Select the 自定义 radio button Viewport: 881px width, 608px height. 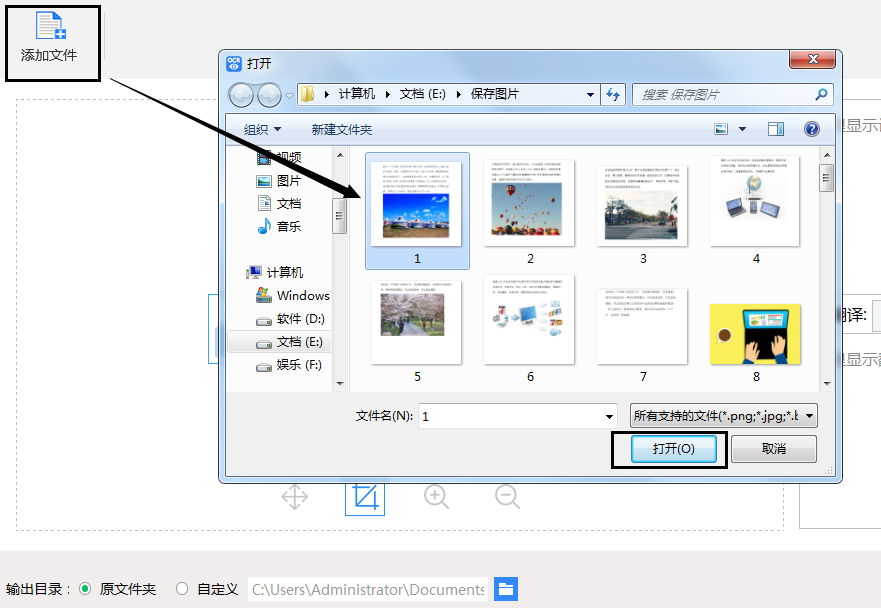182,589
